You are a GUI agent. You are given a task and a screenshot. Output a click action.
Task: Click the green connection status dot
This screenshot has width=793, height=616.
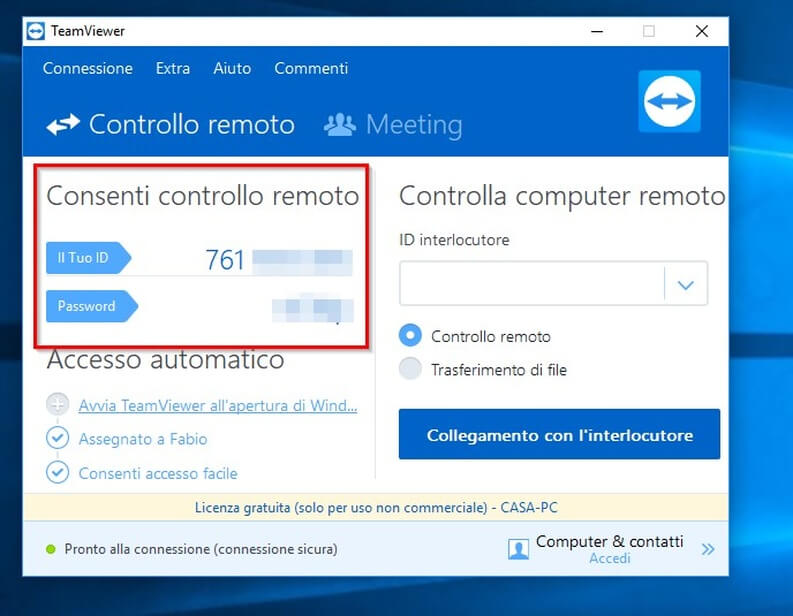[x=51, y=549]
